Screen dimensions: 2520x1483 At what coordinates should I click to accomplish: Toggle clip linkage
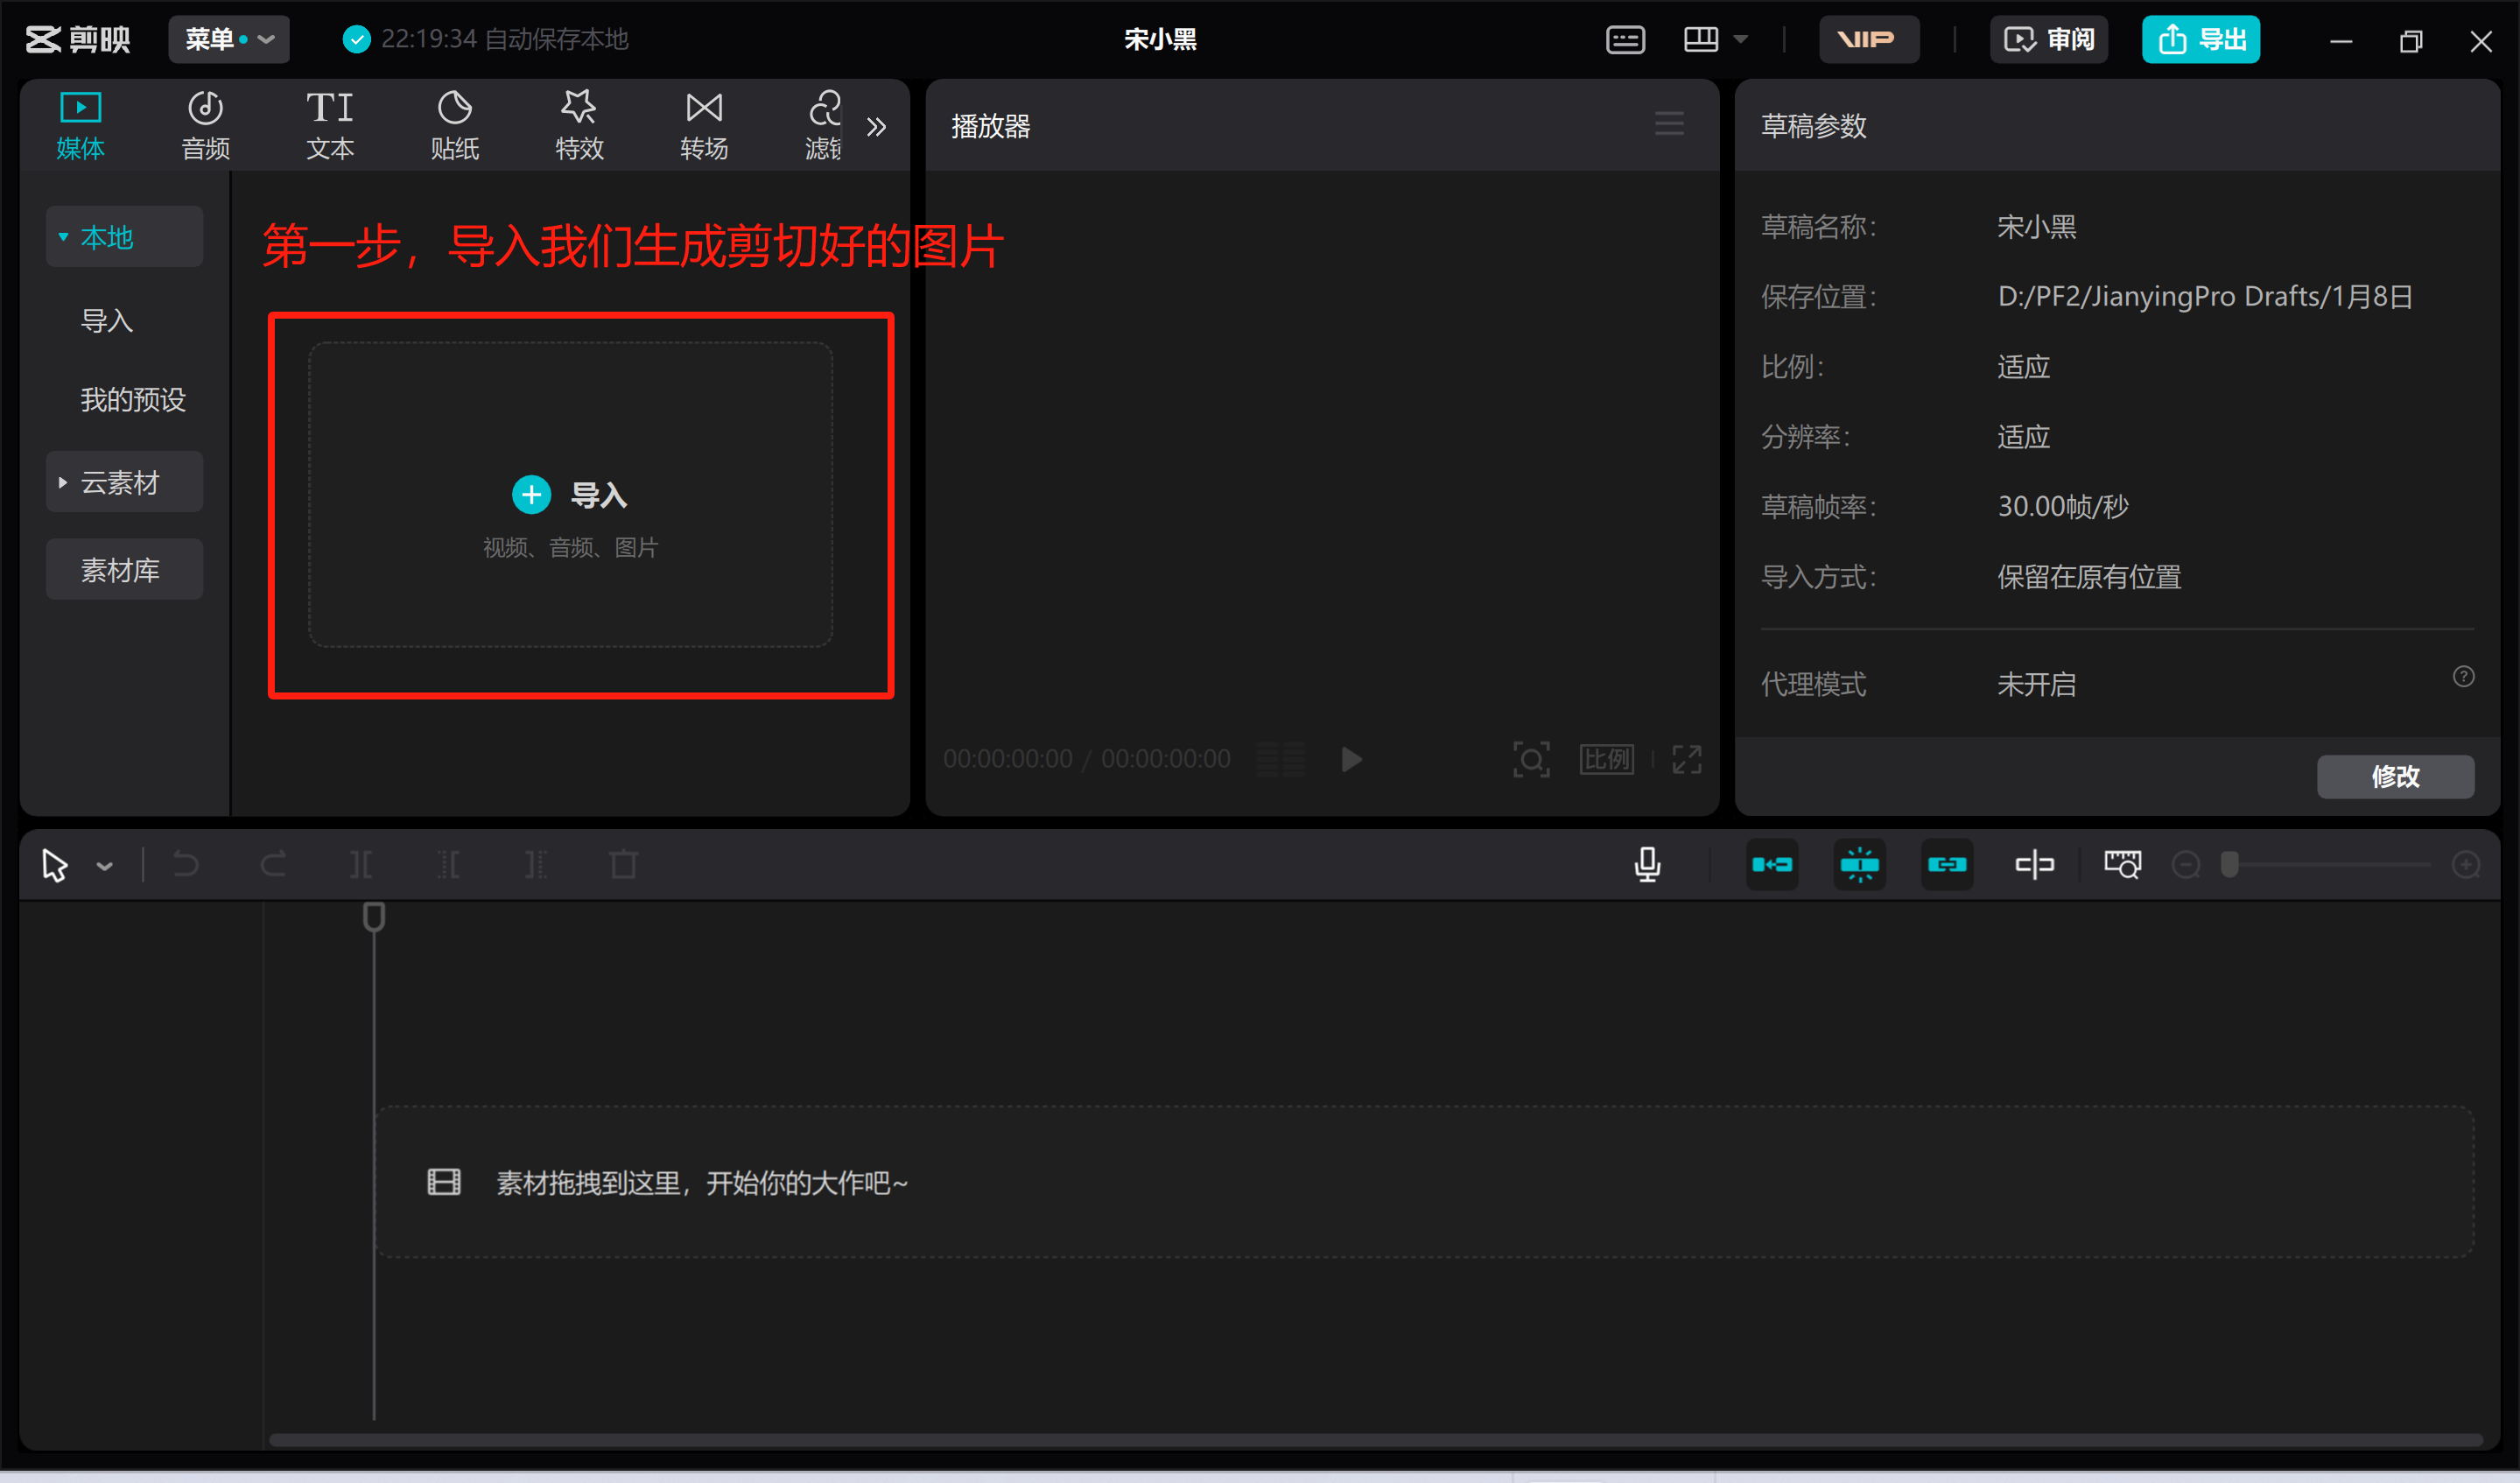(1947, 865)
